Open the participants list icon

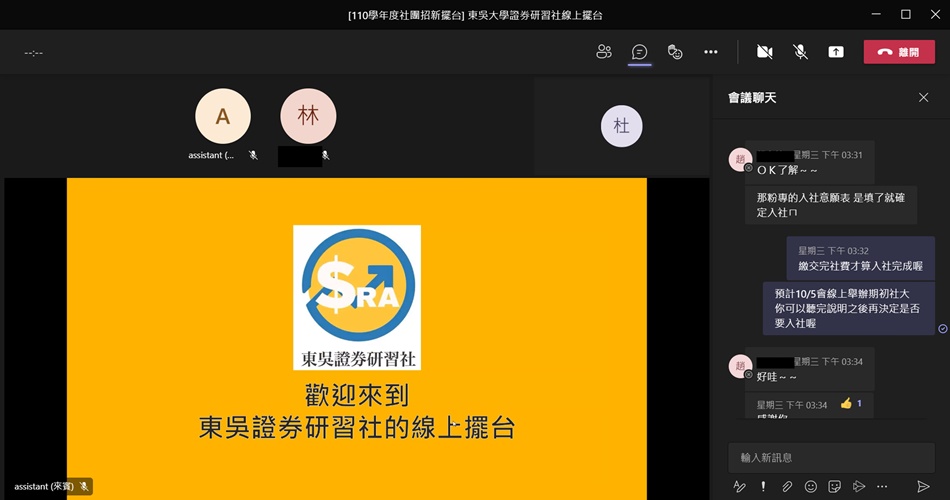tap(604, 52)
